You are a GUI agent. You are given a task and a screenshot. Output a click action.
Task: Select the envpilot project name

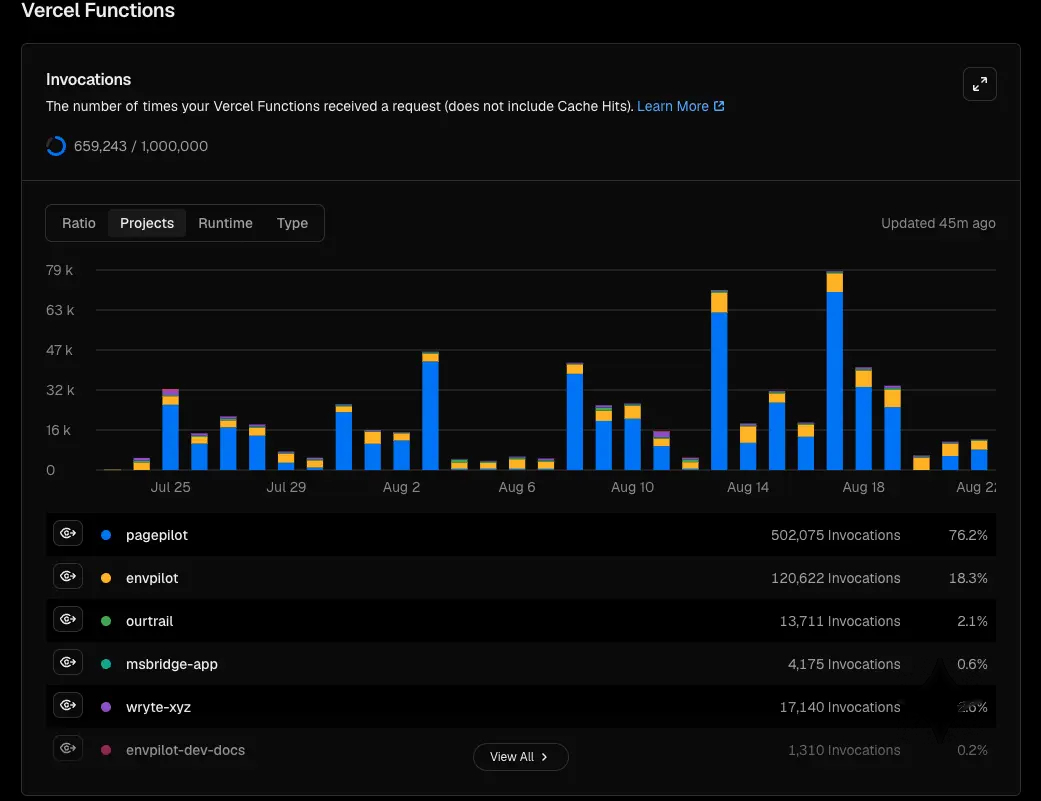tap(152, 578)
